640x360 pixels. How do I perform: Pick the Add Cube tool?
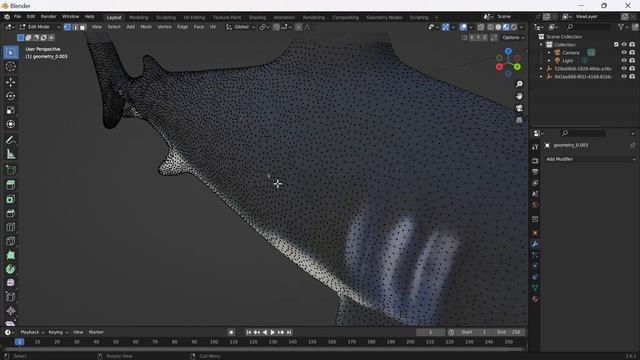(x=11, y=170)
